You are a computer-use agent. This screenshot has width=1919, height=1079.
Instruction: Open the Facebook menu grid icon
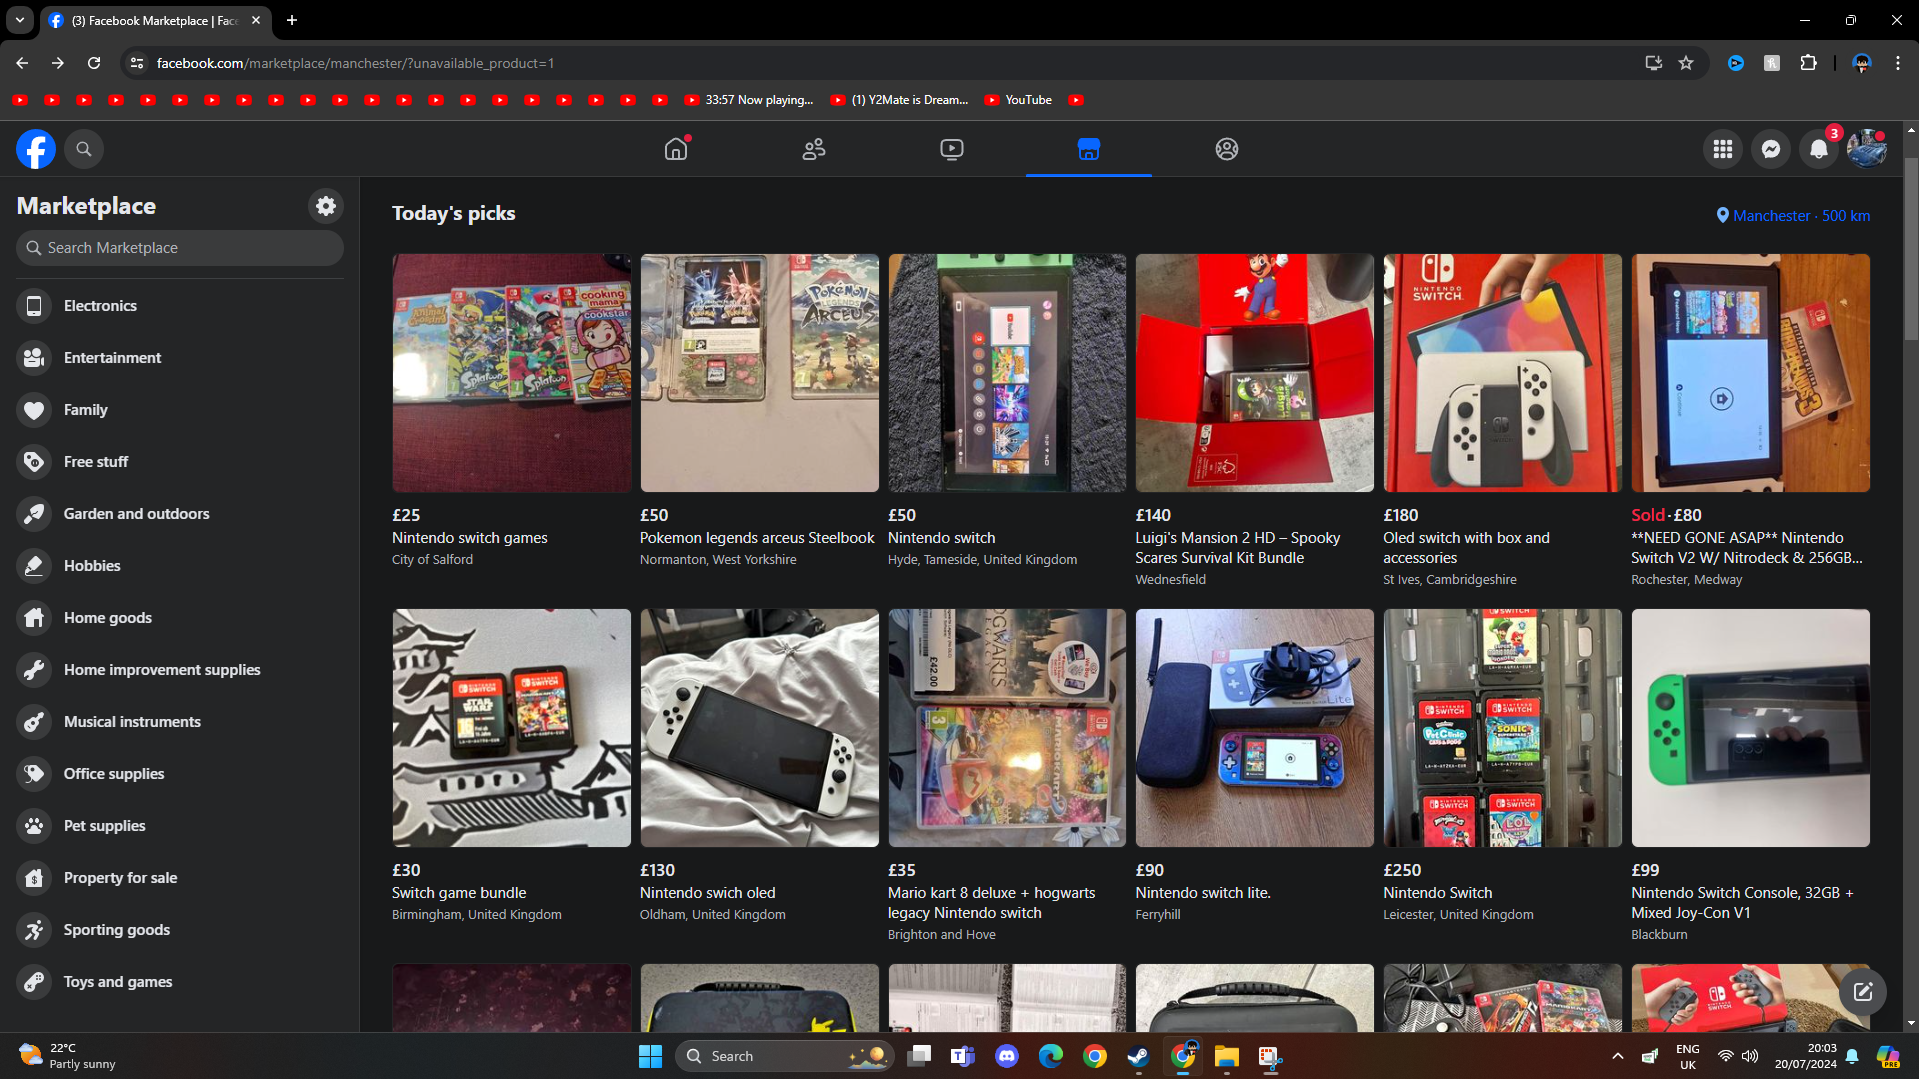click(x=1722, y=149)
